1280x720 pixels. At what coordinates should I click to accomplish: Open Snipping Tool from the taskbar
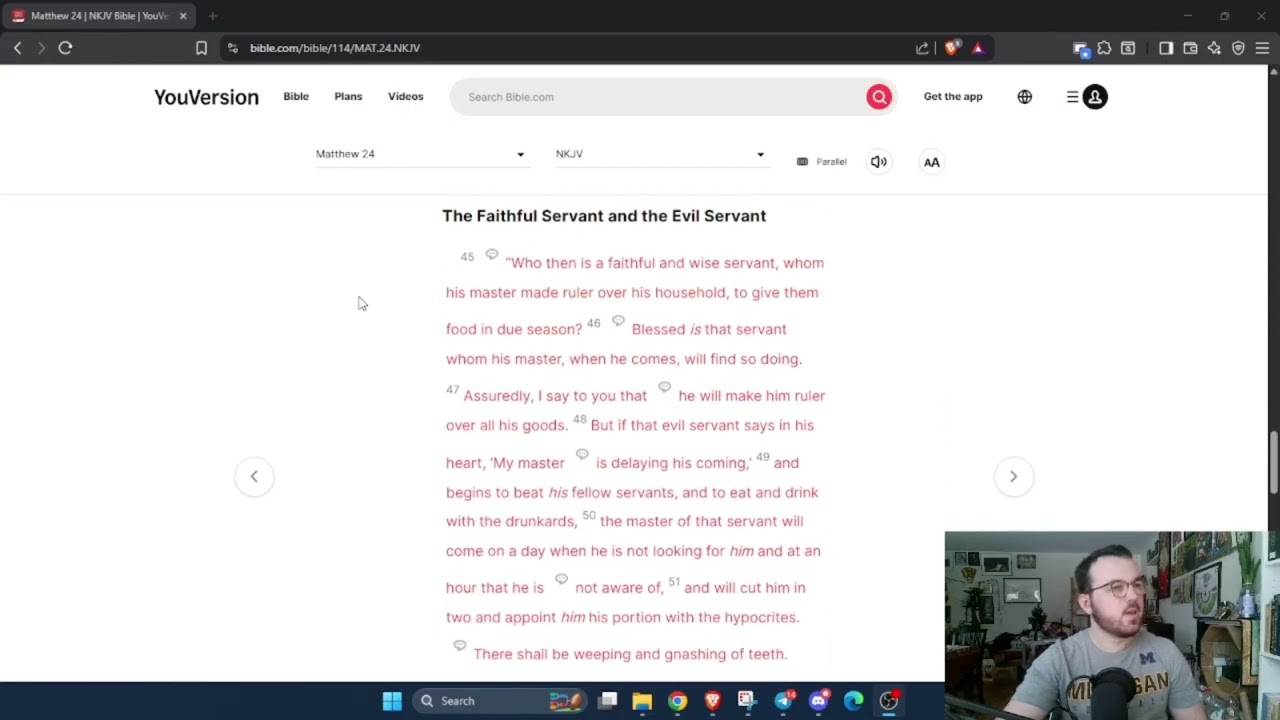(x=747, y=701)
